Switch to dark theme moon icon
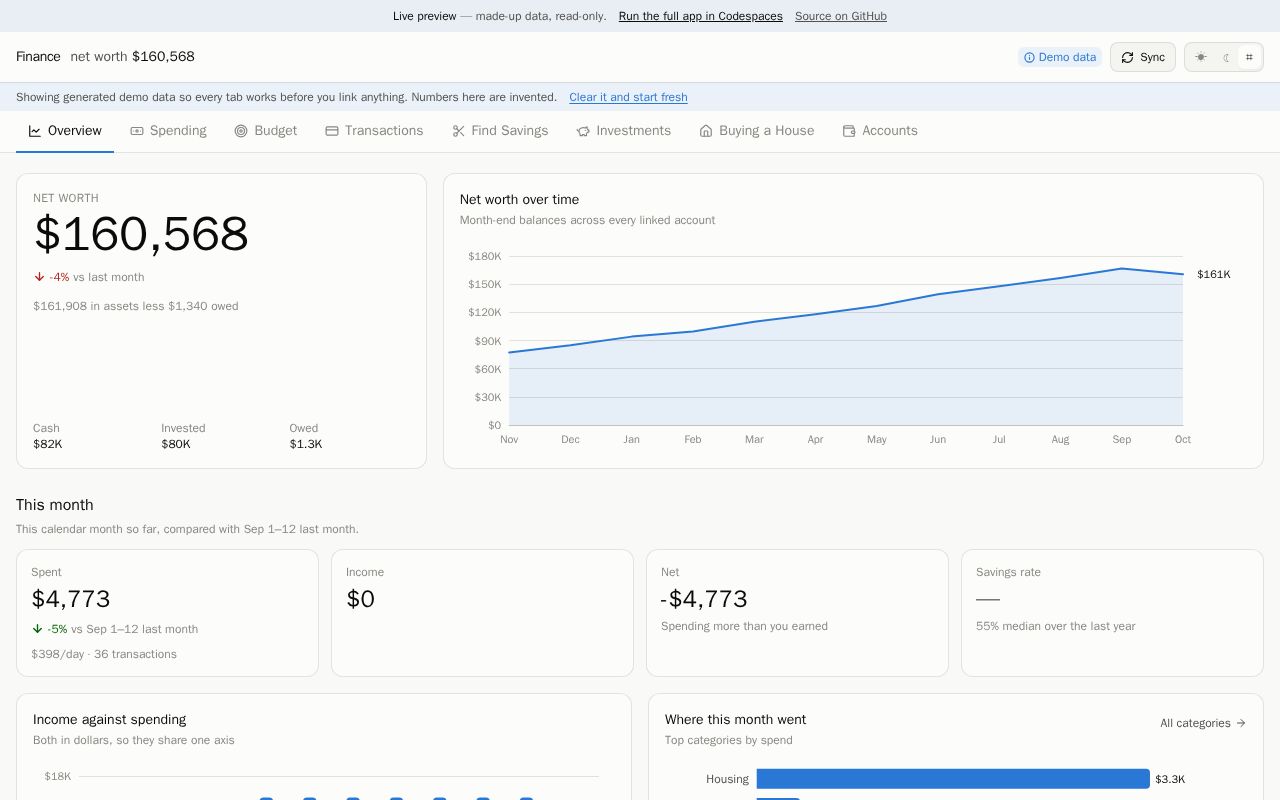This screenshot has height=800, width=1280. (1225, 57)
